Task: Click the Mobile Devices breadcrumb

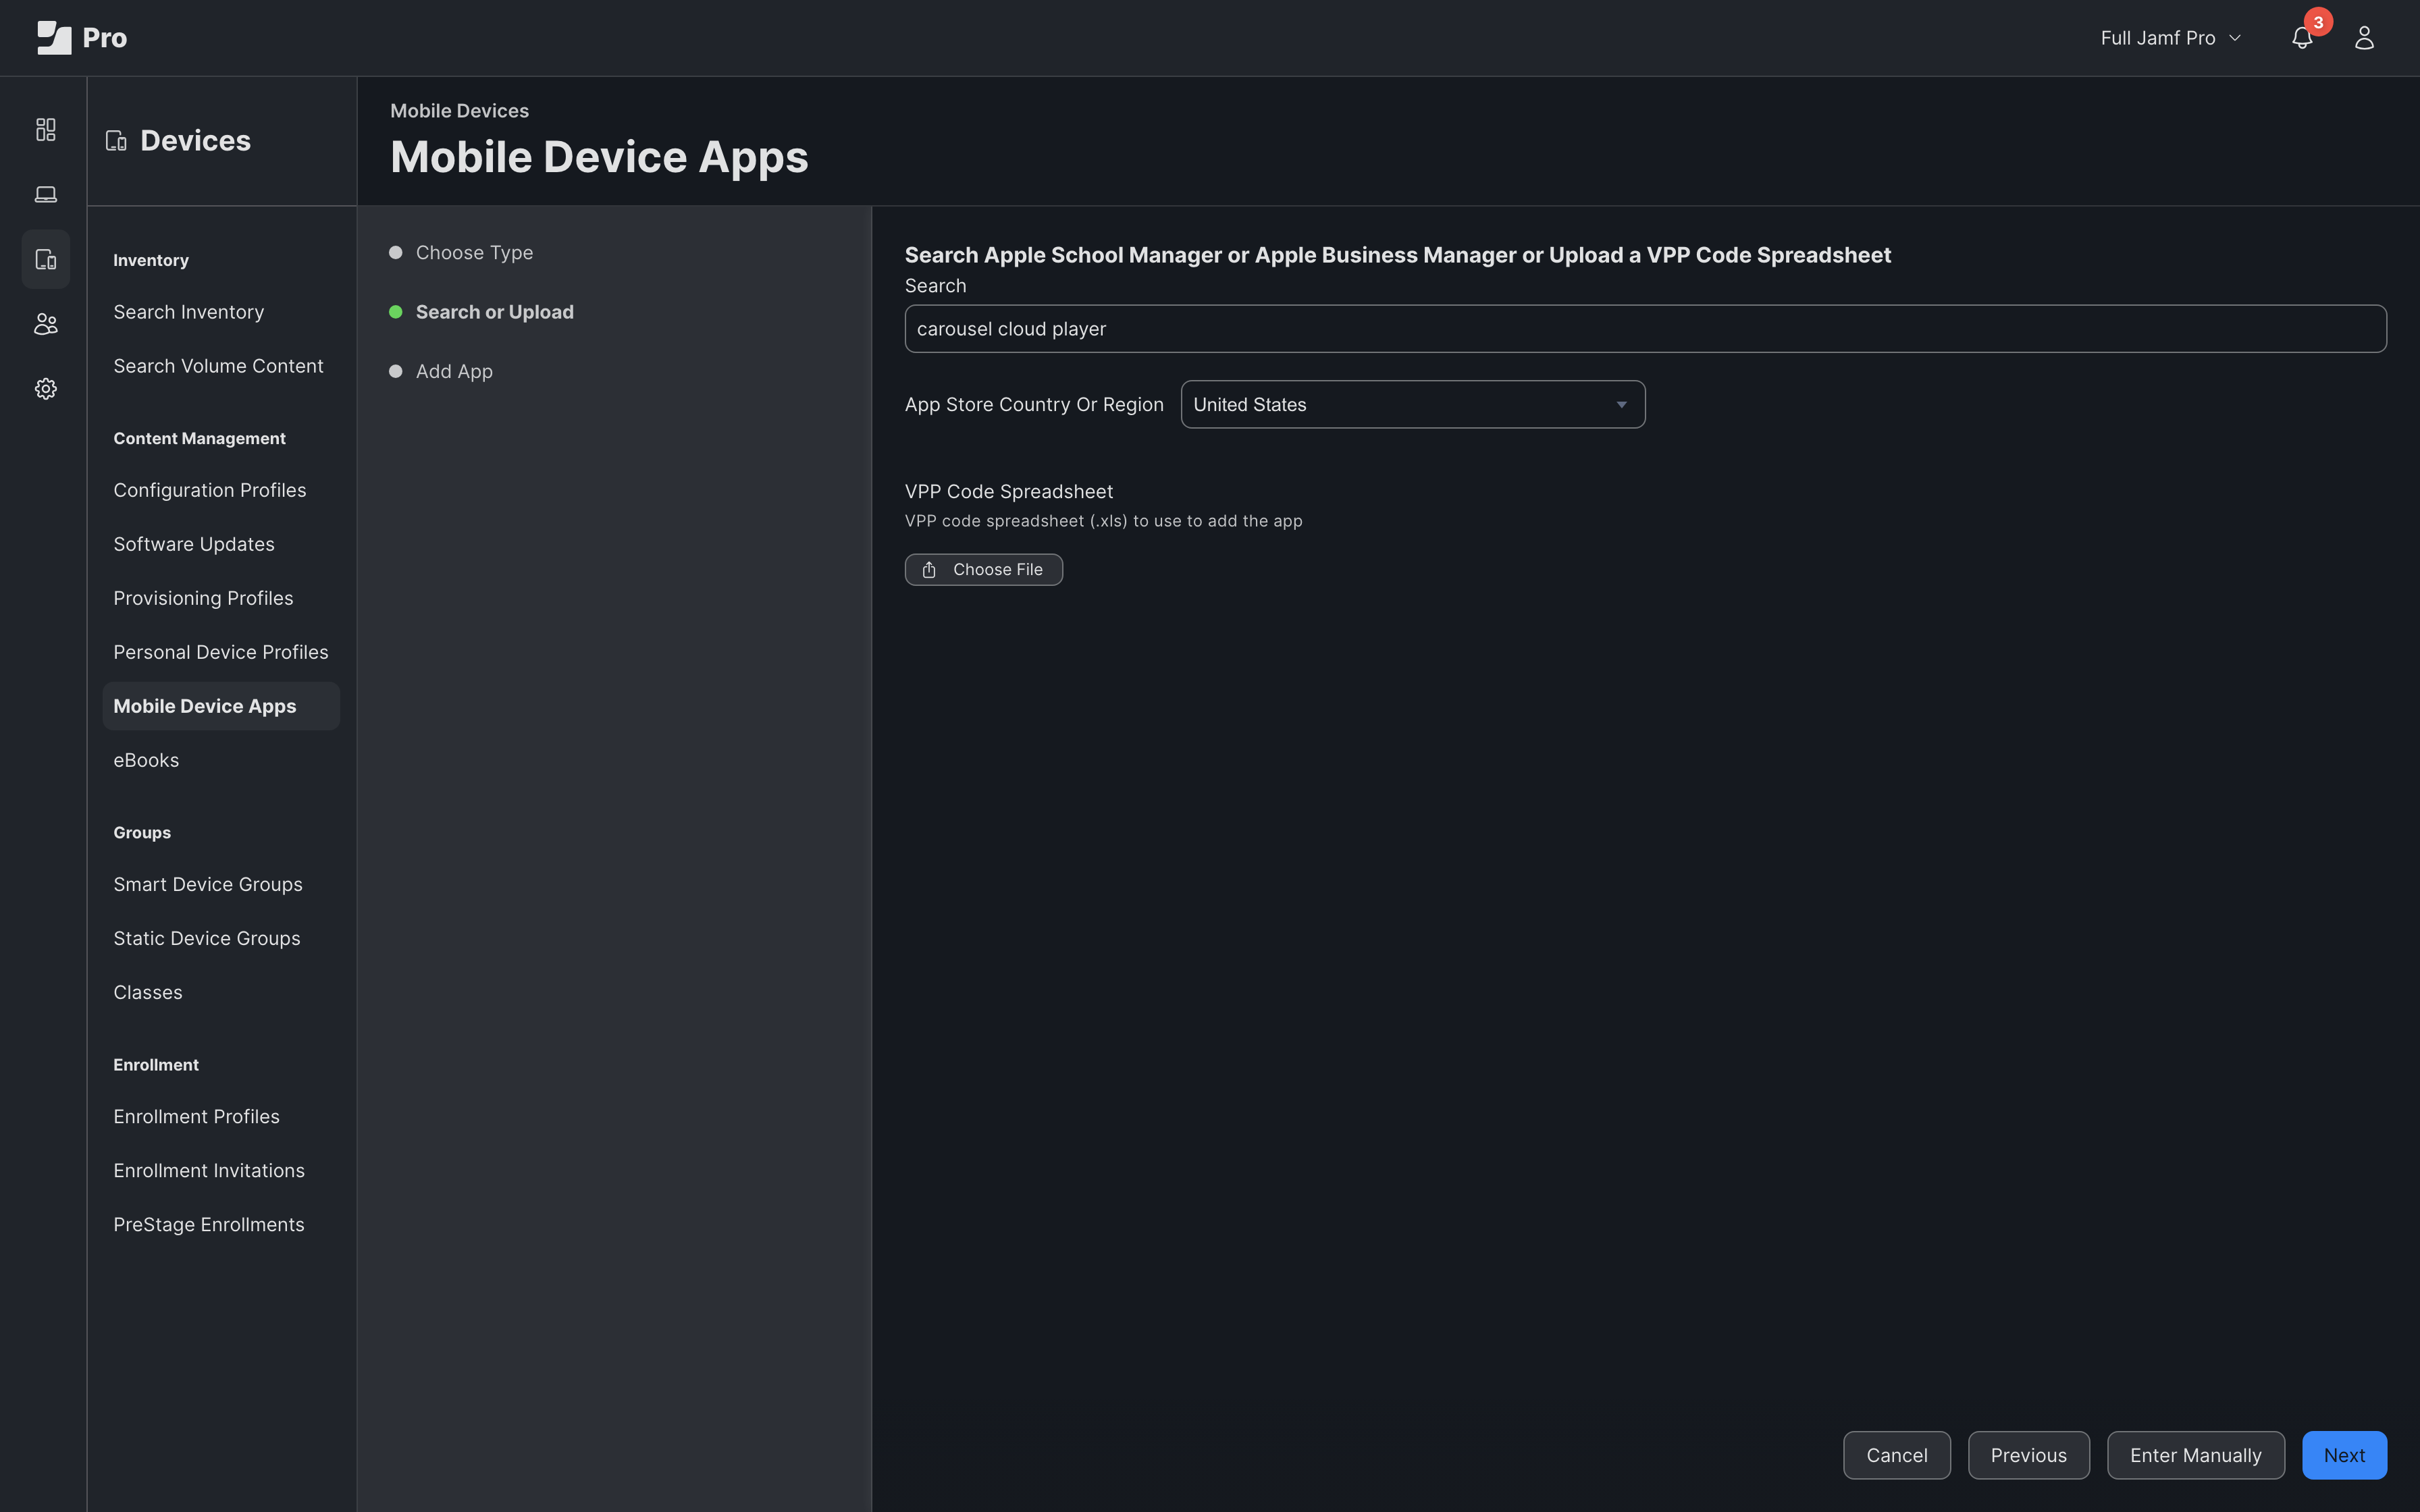Action: click(x=459, y=111)
